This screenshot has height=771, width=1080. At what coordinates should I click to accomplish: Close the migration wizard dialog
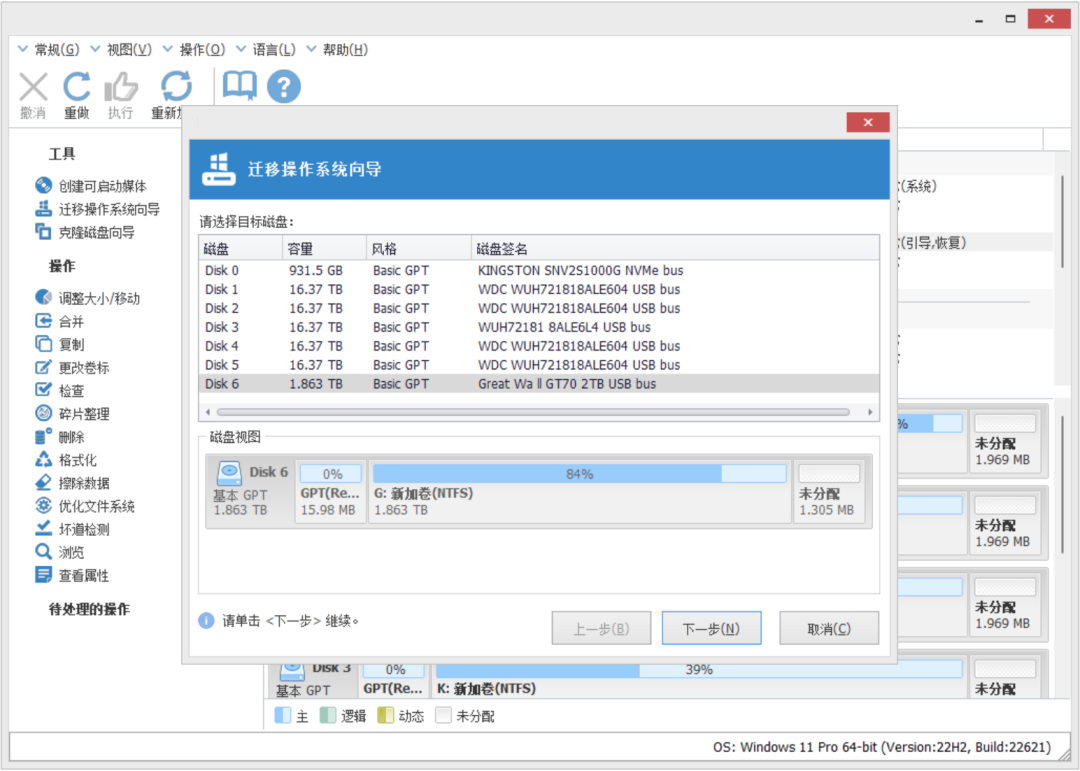[x=868, y=122]
